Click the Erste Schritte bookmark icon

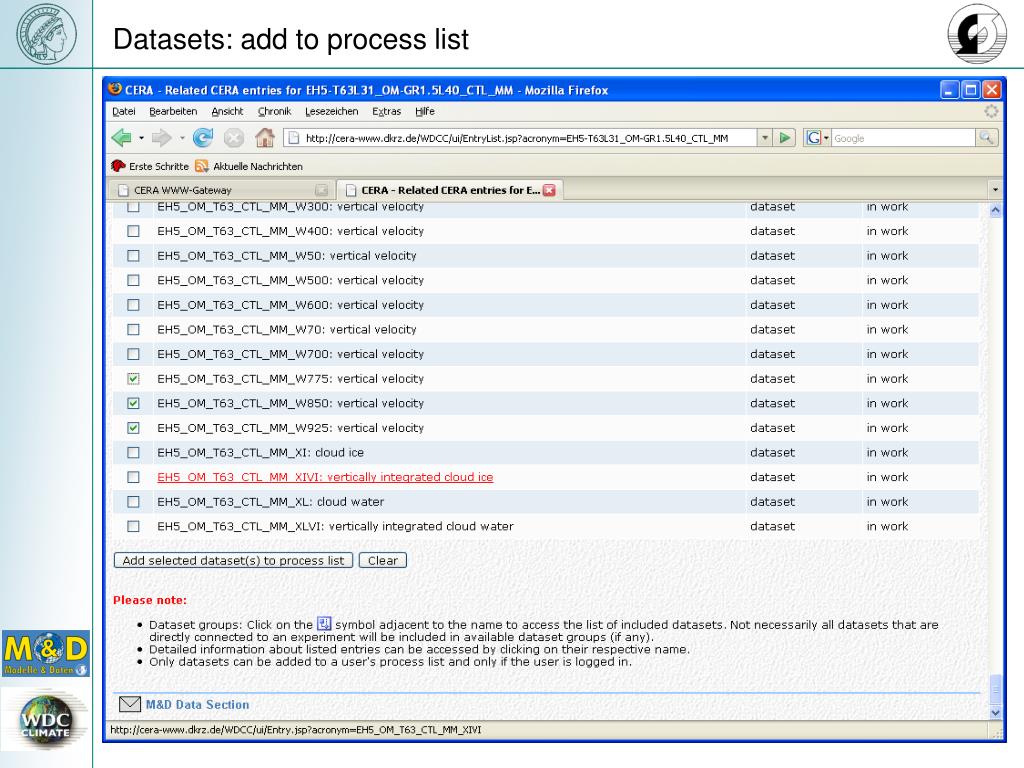click(x=118, y=166)
